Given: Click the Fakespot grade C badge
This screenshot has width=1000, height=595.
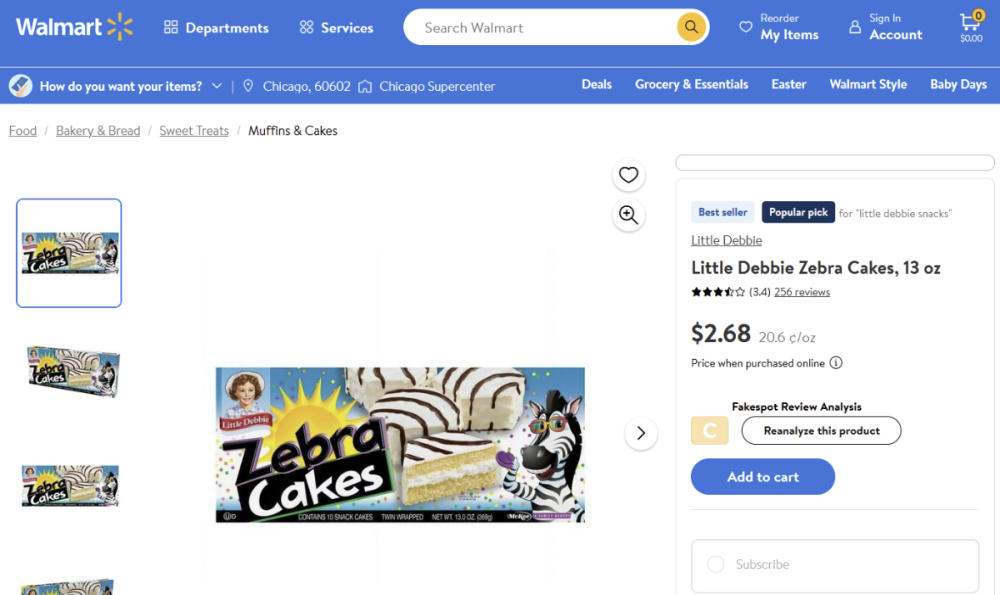Looking at the screenshot, I should click(x=710, y=431).
